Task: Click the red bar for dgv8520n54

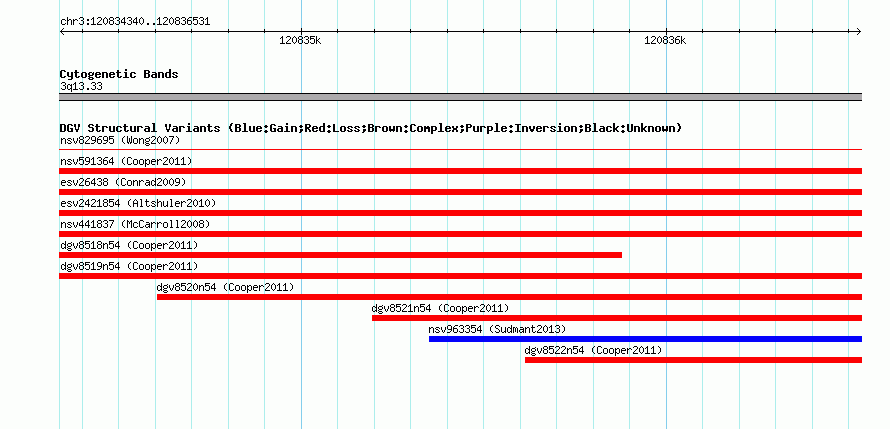Action: tap(510, 297)
